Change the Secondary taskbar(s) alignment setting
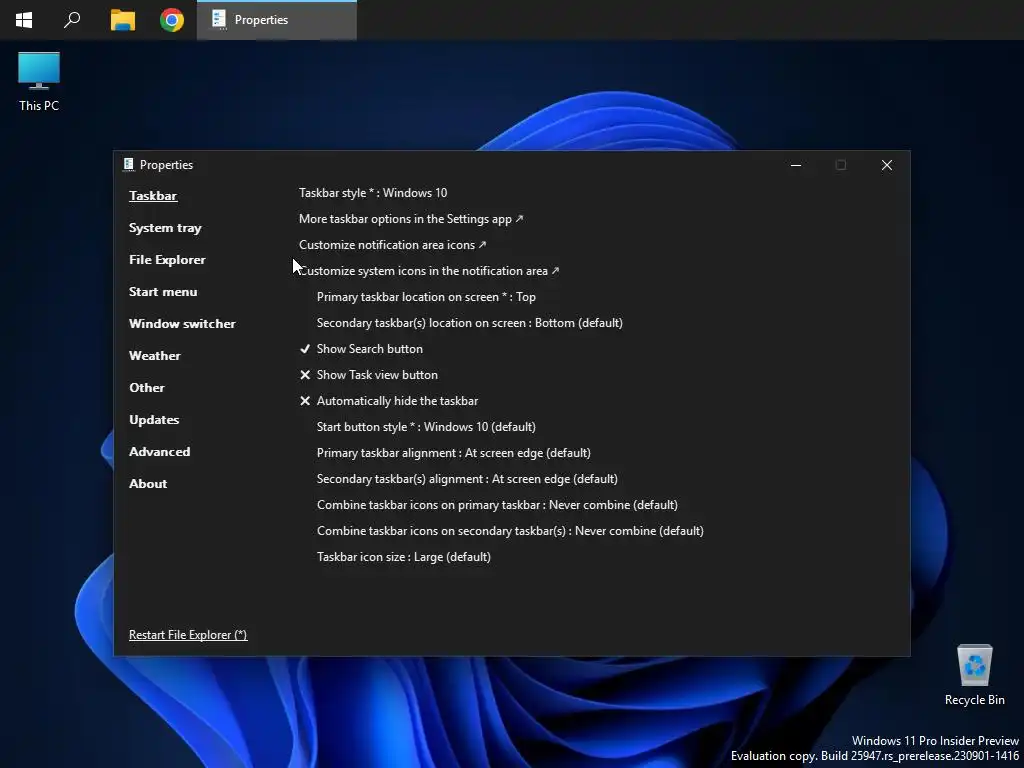 pyautogui.click(x=467, y=479)
